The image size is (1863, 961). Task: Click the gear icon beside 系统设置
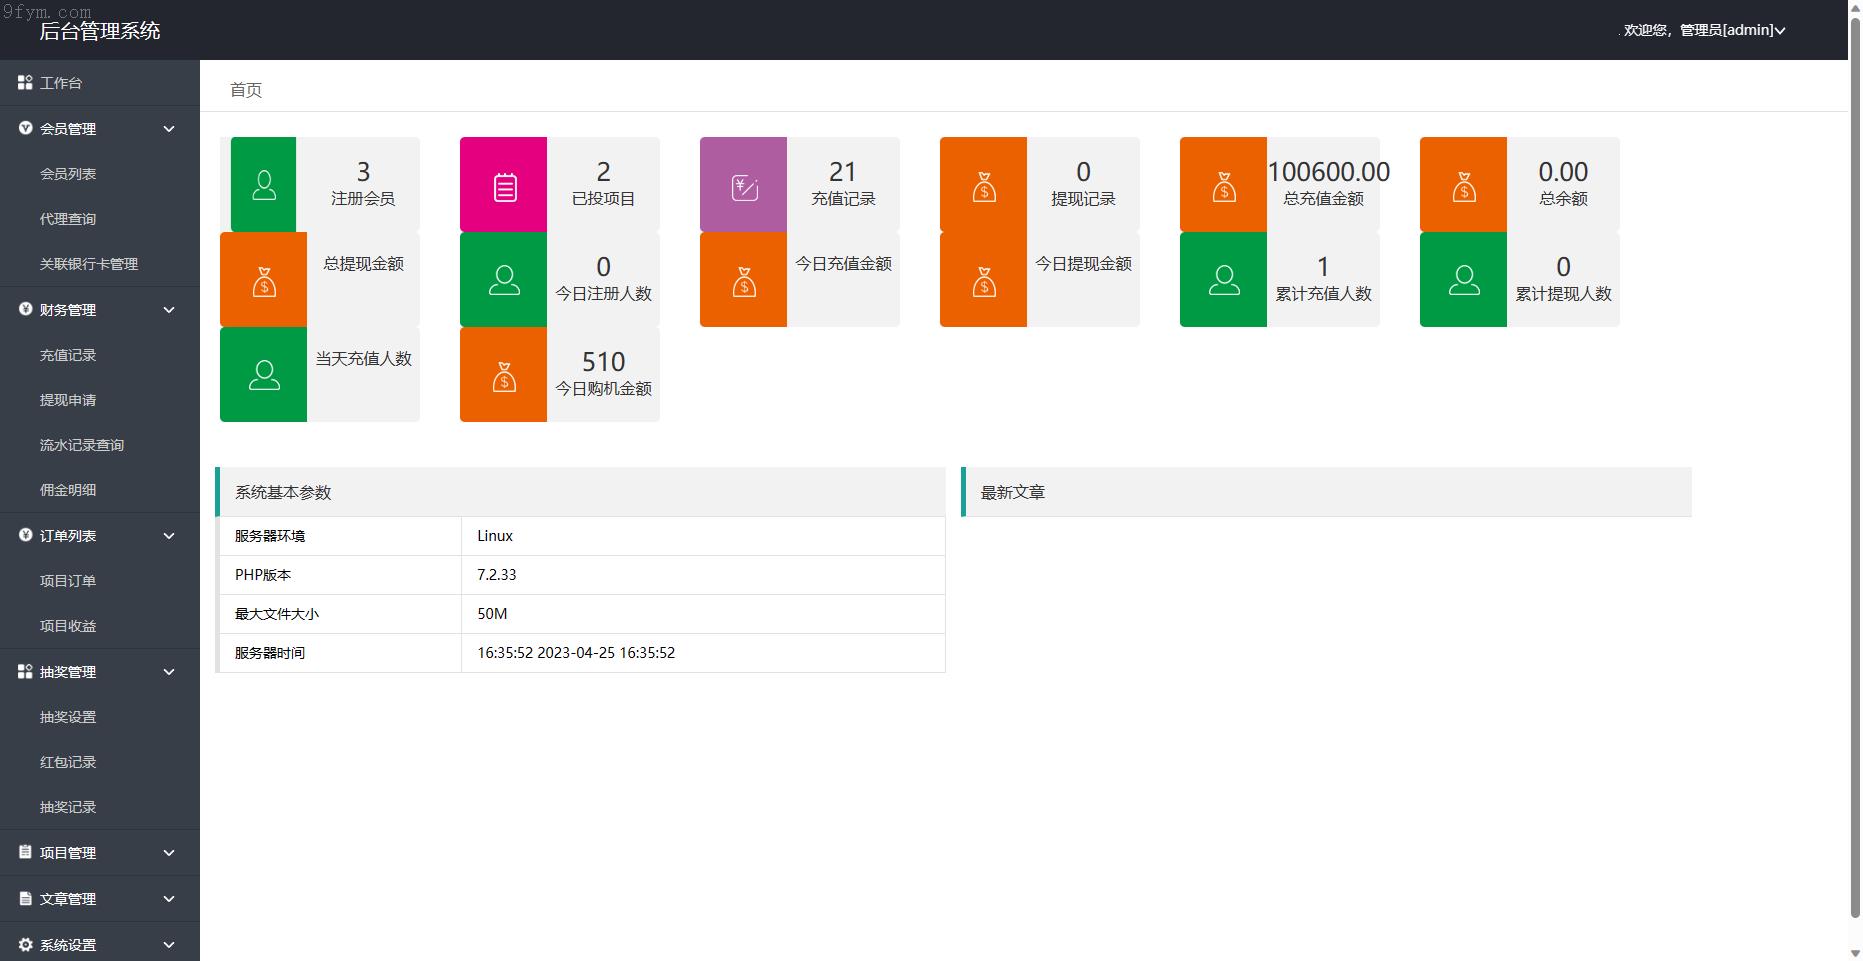[25, 944]
